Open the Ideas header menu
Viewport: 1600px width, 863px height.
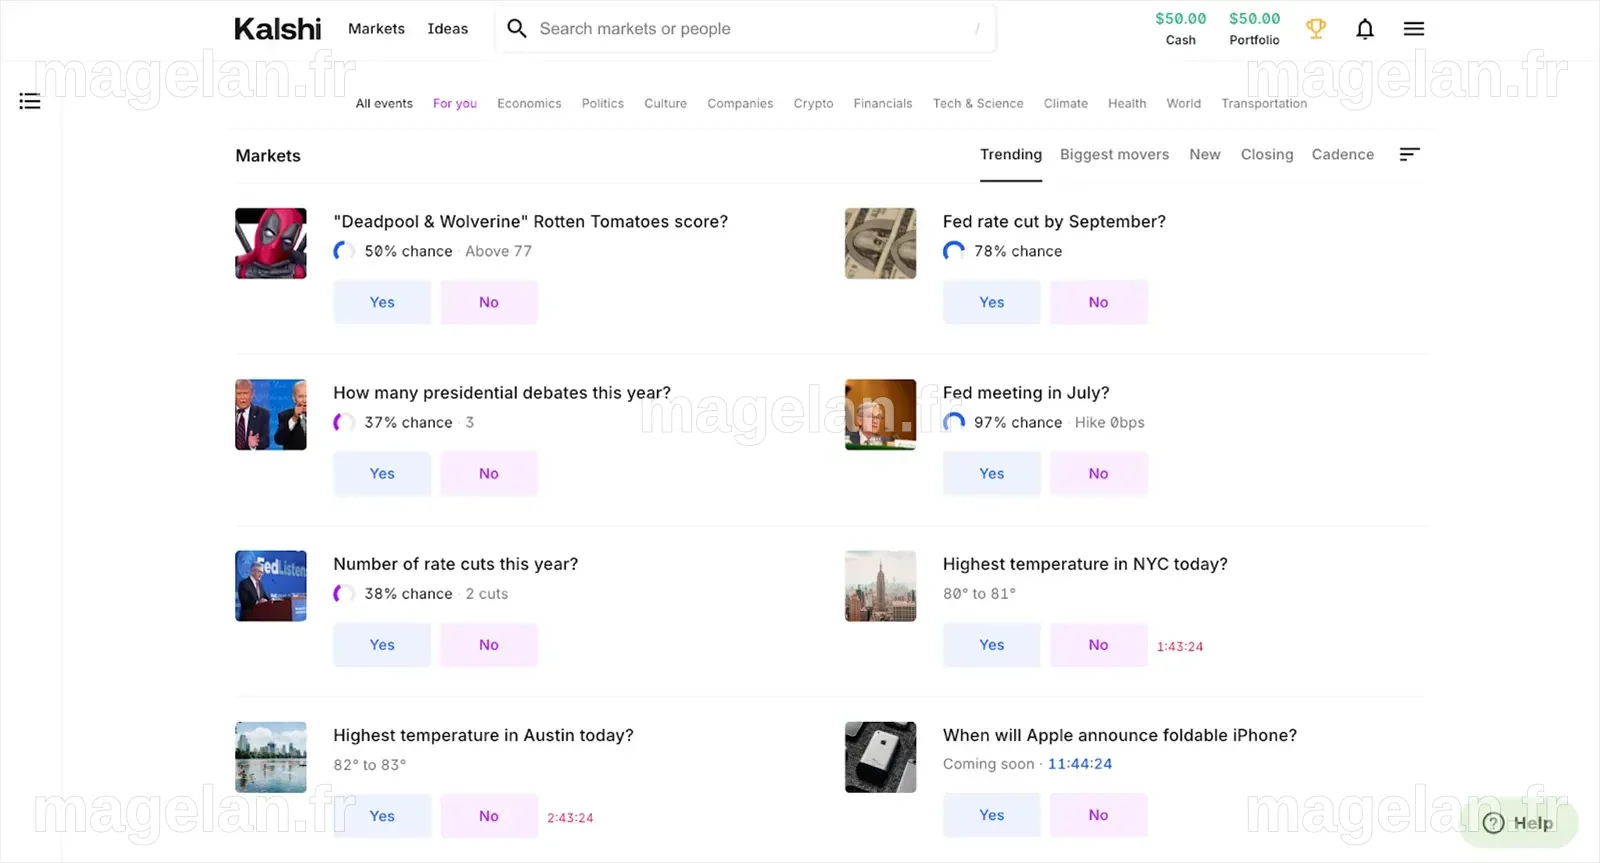click(448, 29)
